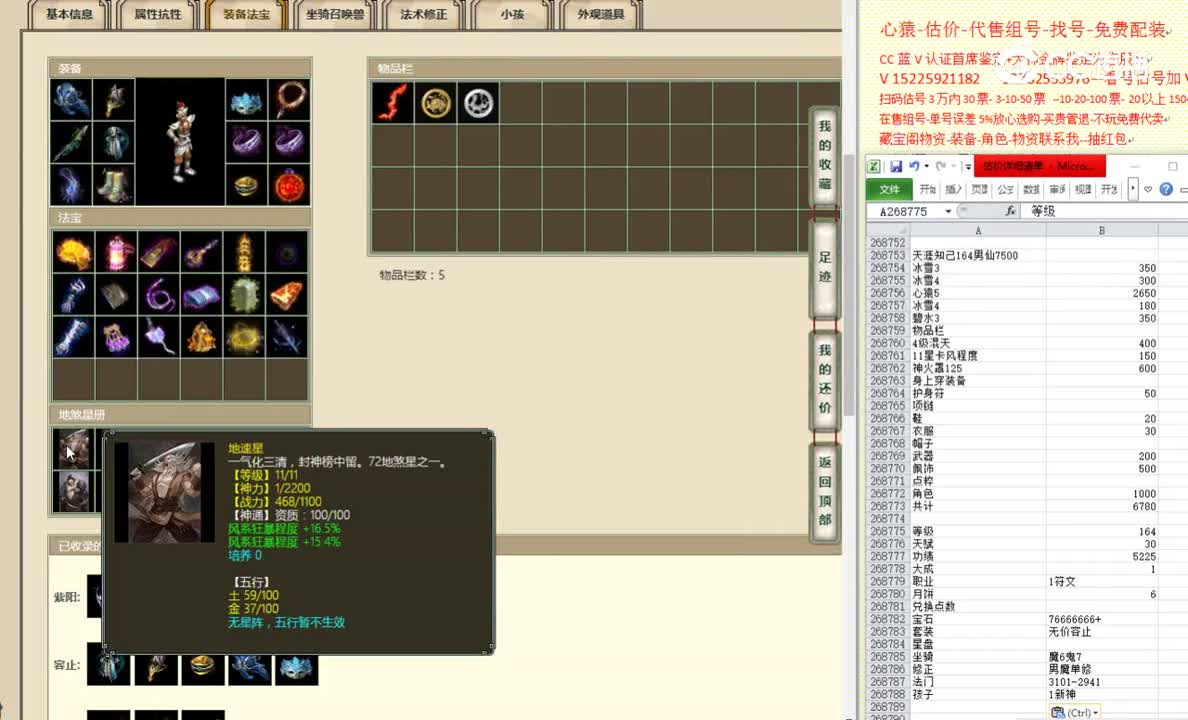Switch to the 装备法宝 tab
Screen dimensions: 1188x720
pyautogui.click(x=246, y=14)
